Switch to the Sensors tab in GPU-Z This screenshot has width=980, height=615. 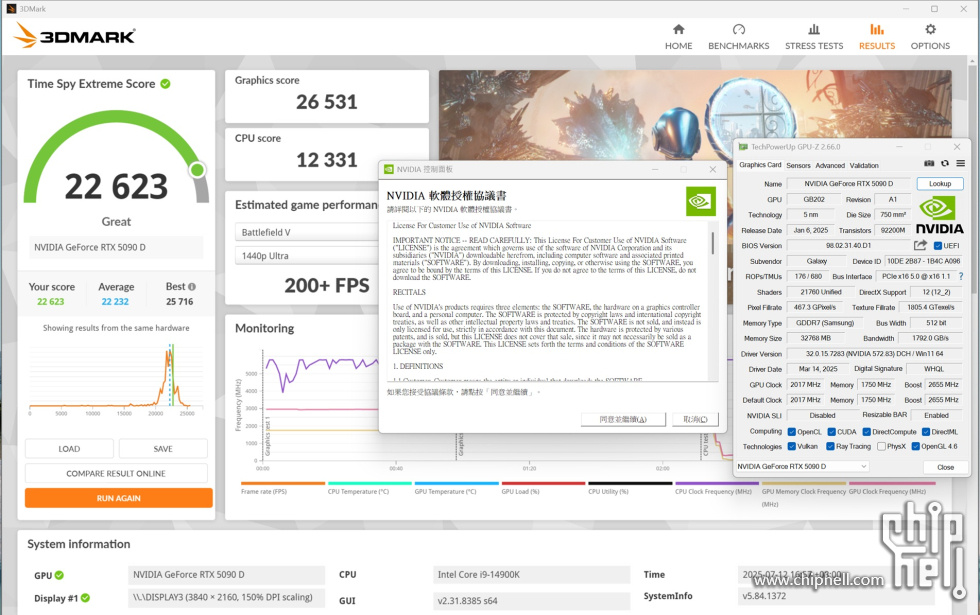coord(798,166)
